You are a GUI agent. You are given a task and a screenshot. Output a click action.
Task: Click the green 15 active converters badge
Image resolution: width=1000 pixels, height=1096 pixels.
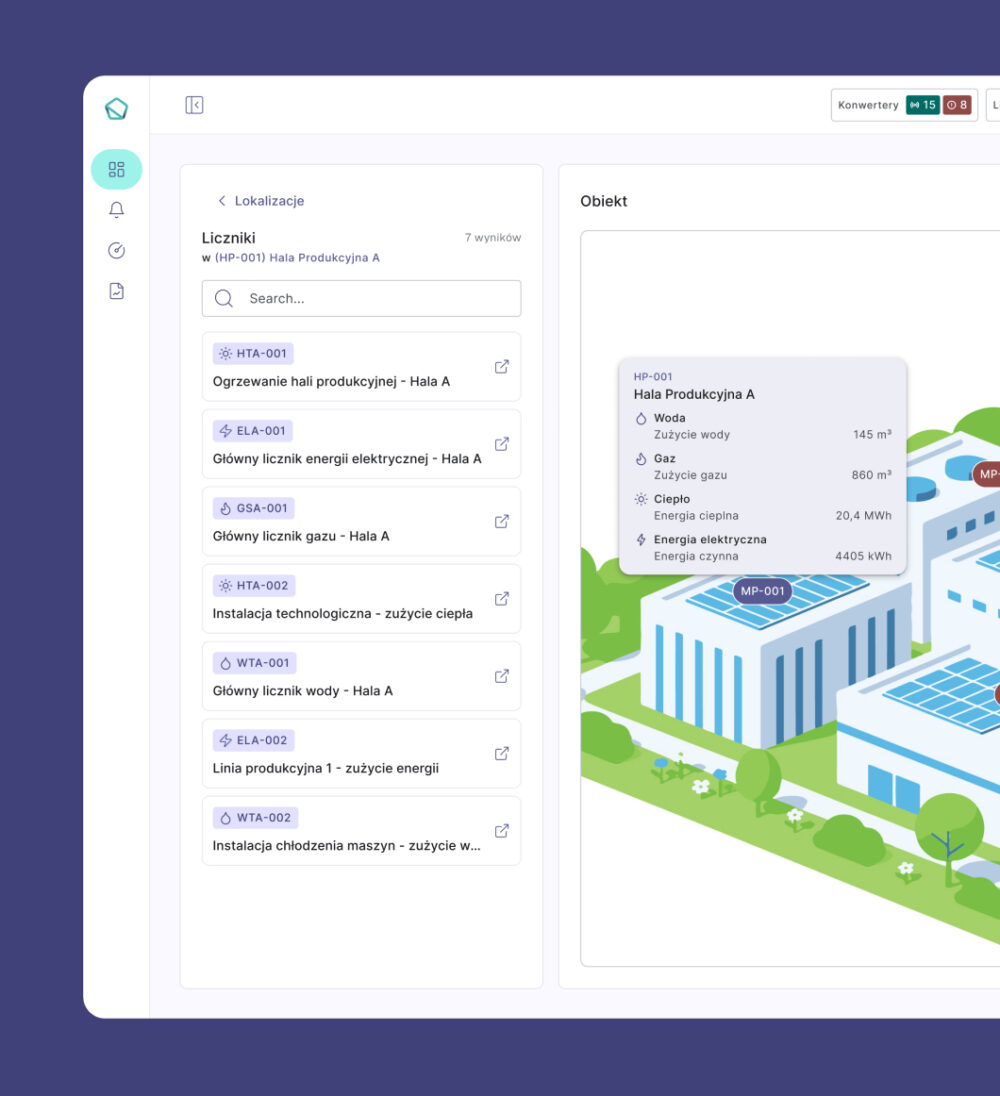coord(922,105)
